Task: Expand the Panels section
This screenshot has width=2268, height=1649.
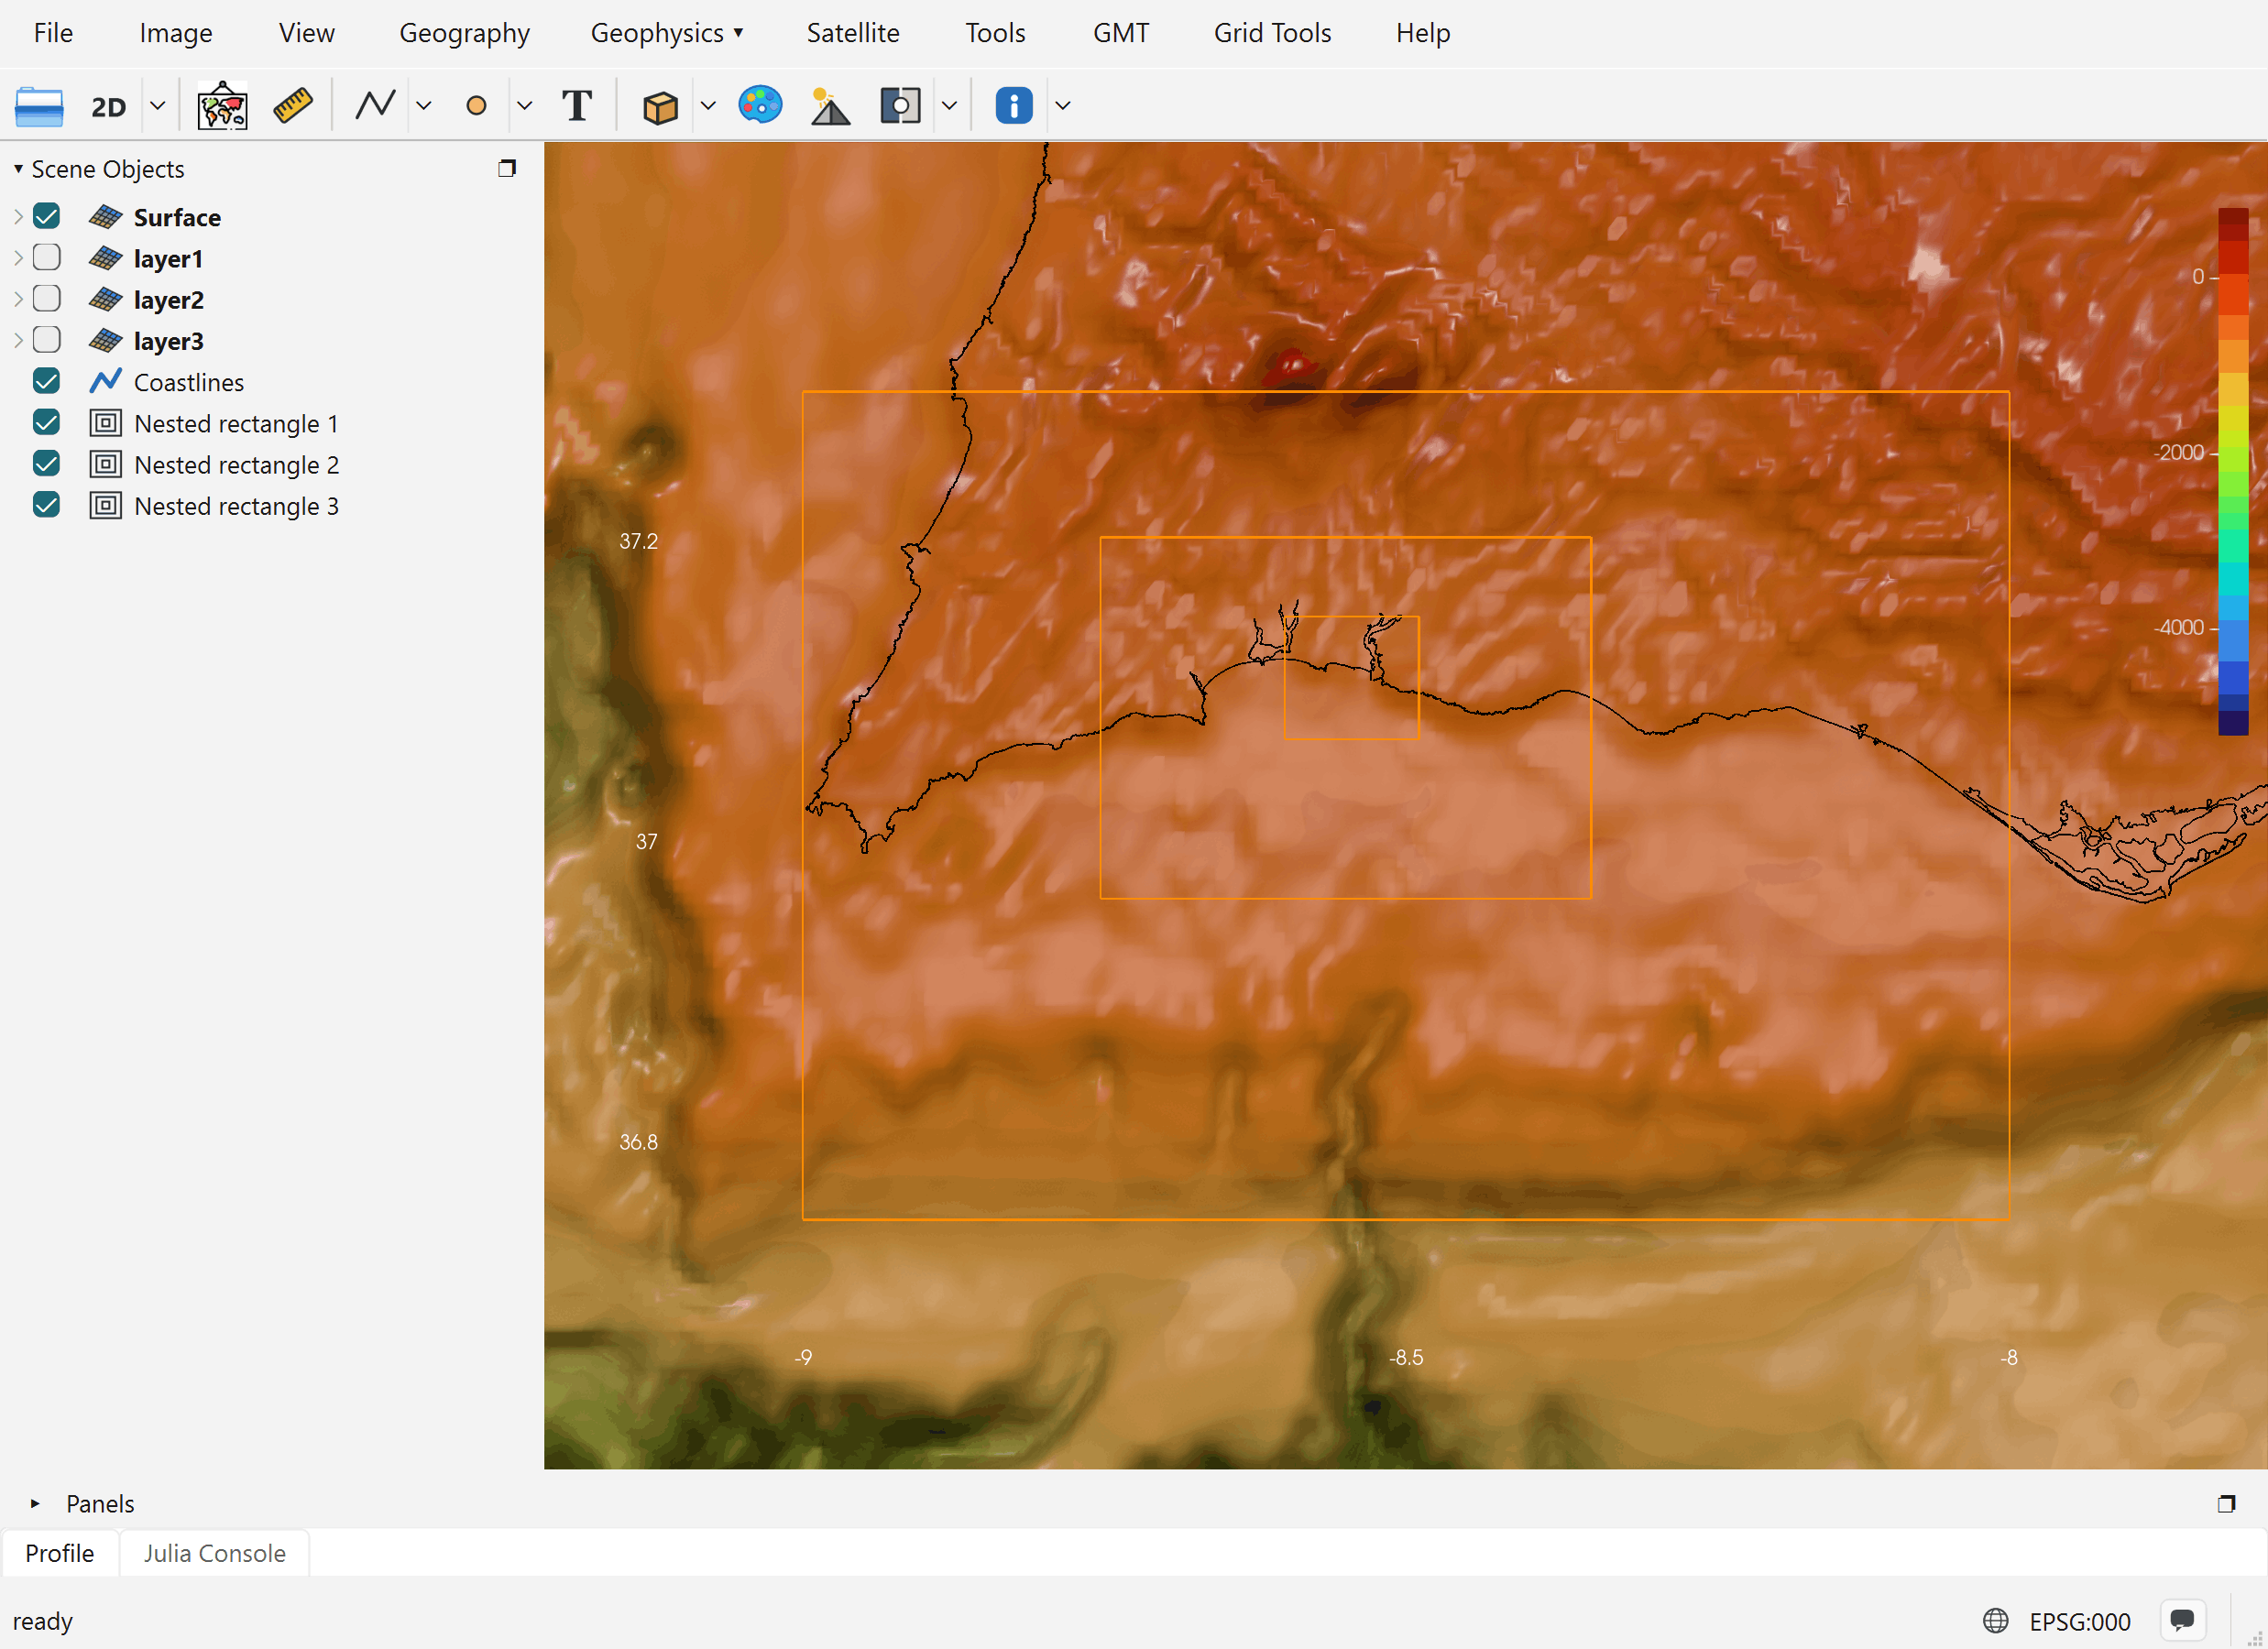Action: tap(35, 1503)
